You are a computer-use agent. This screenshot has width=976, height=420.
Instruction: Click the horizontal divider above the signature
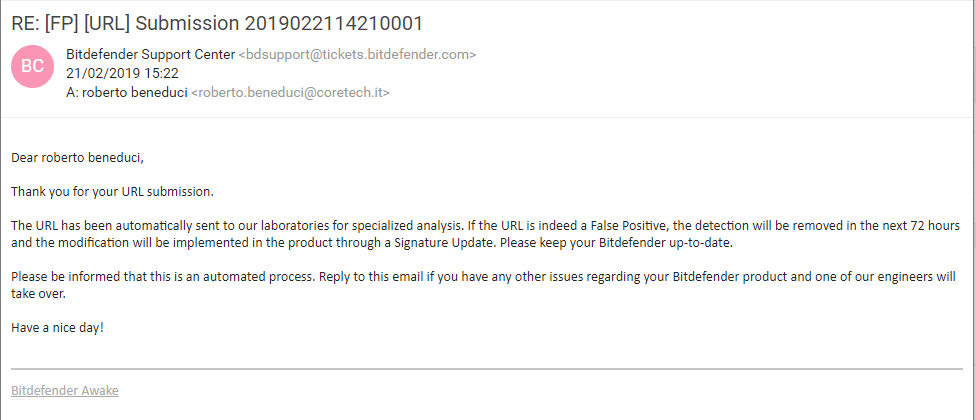487,369
